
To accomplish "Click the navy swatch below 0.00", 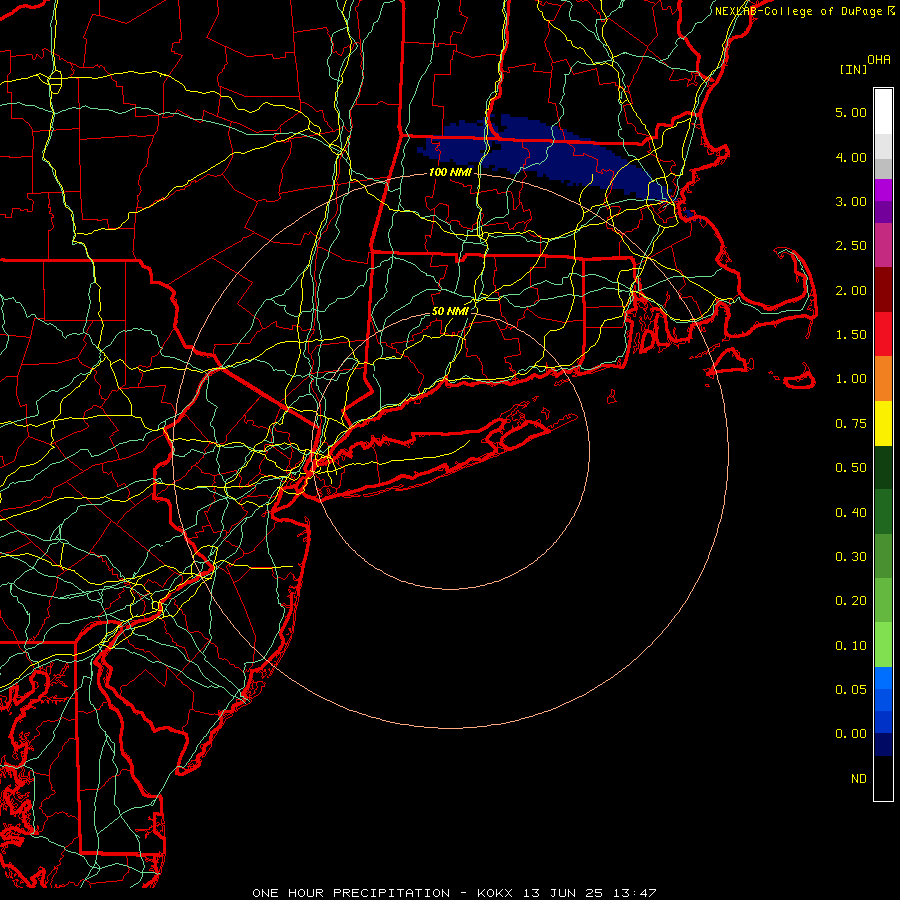I will pos(883,744).
